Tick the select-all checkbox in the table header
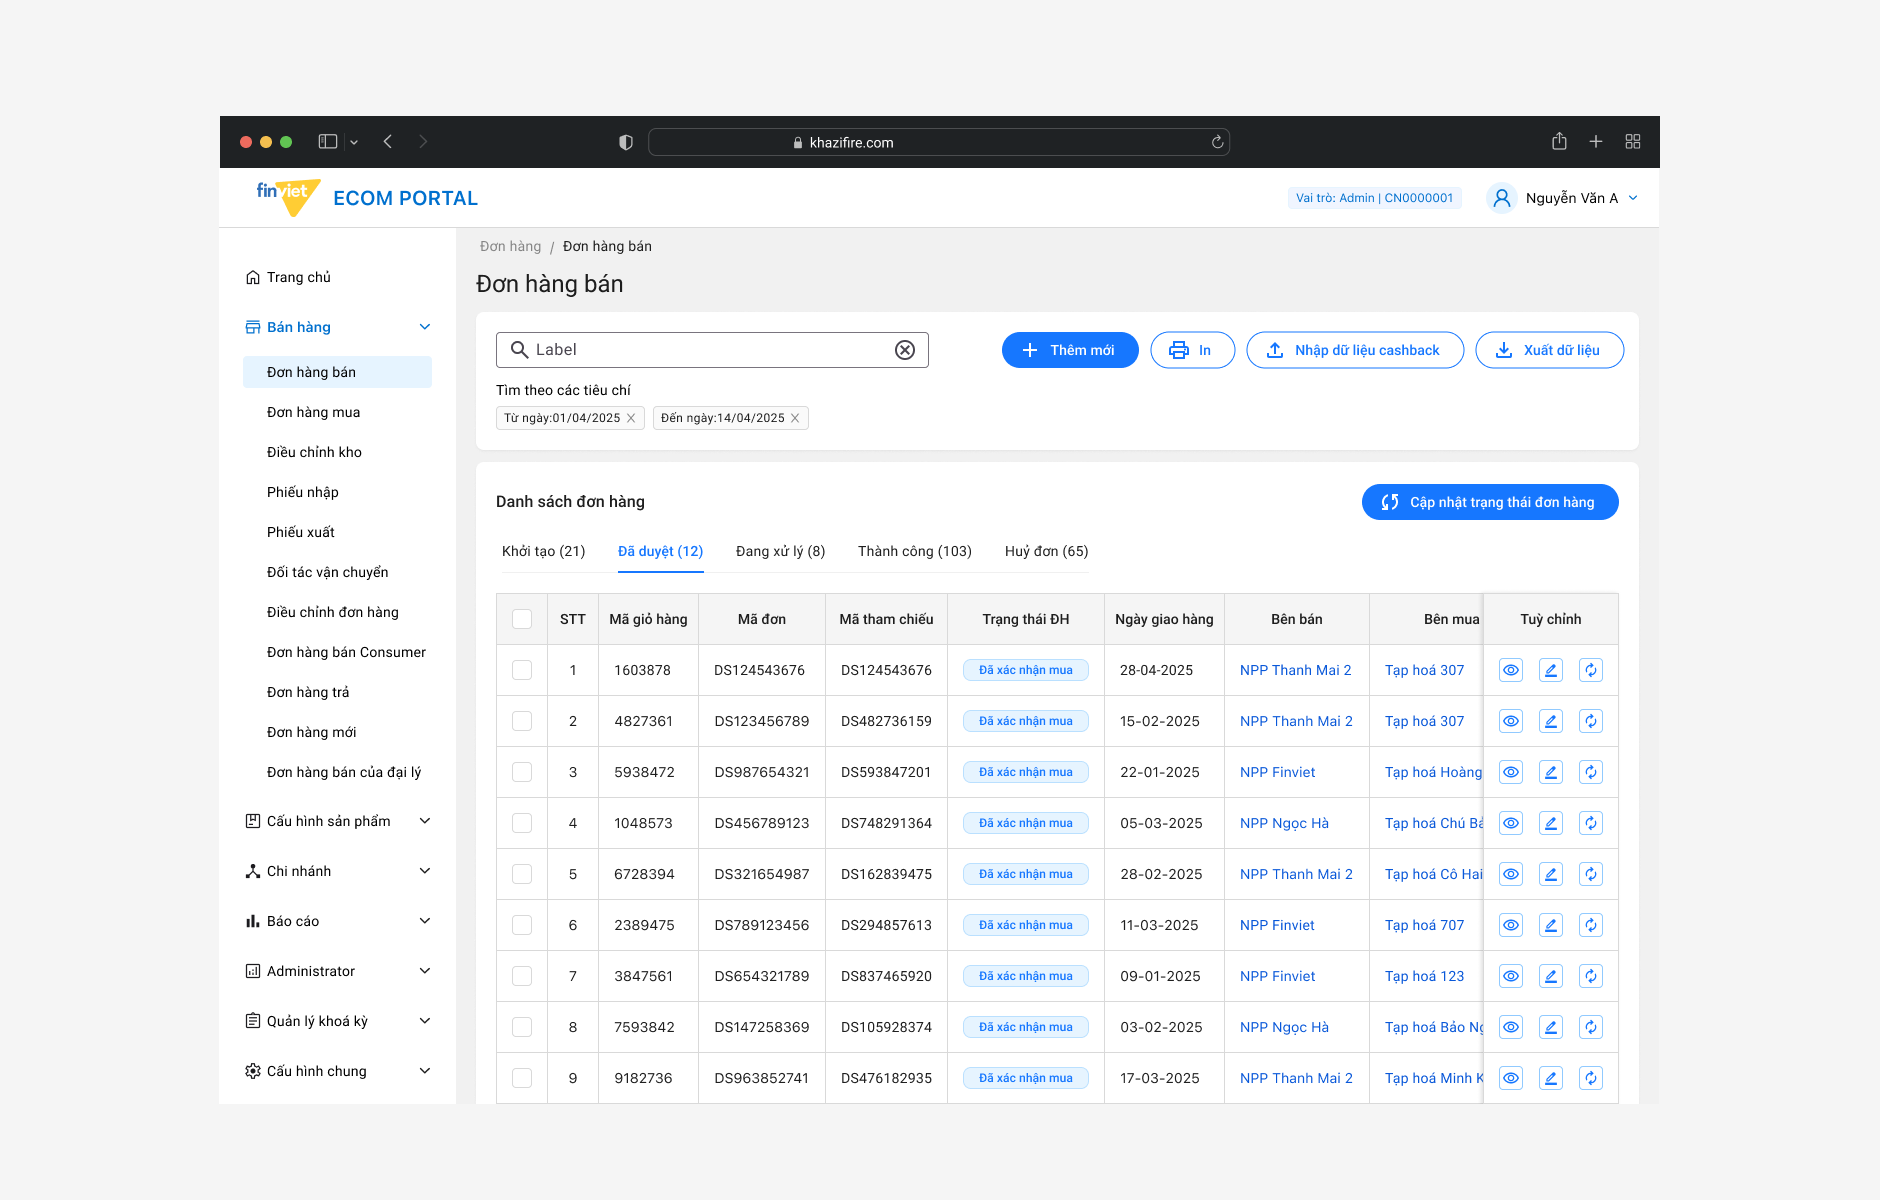 522,619
